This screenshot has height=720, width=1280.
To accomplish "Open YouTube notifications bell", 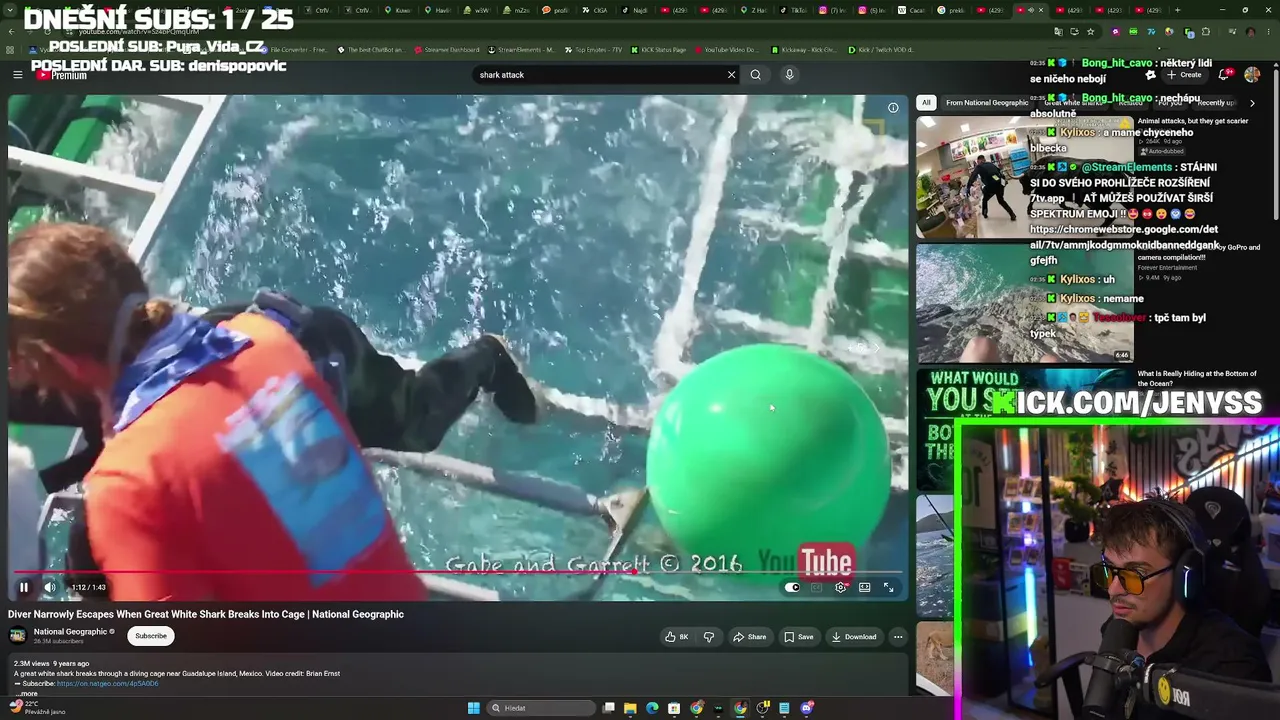I will (x=1225, y=74).
